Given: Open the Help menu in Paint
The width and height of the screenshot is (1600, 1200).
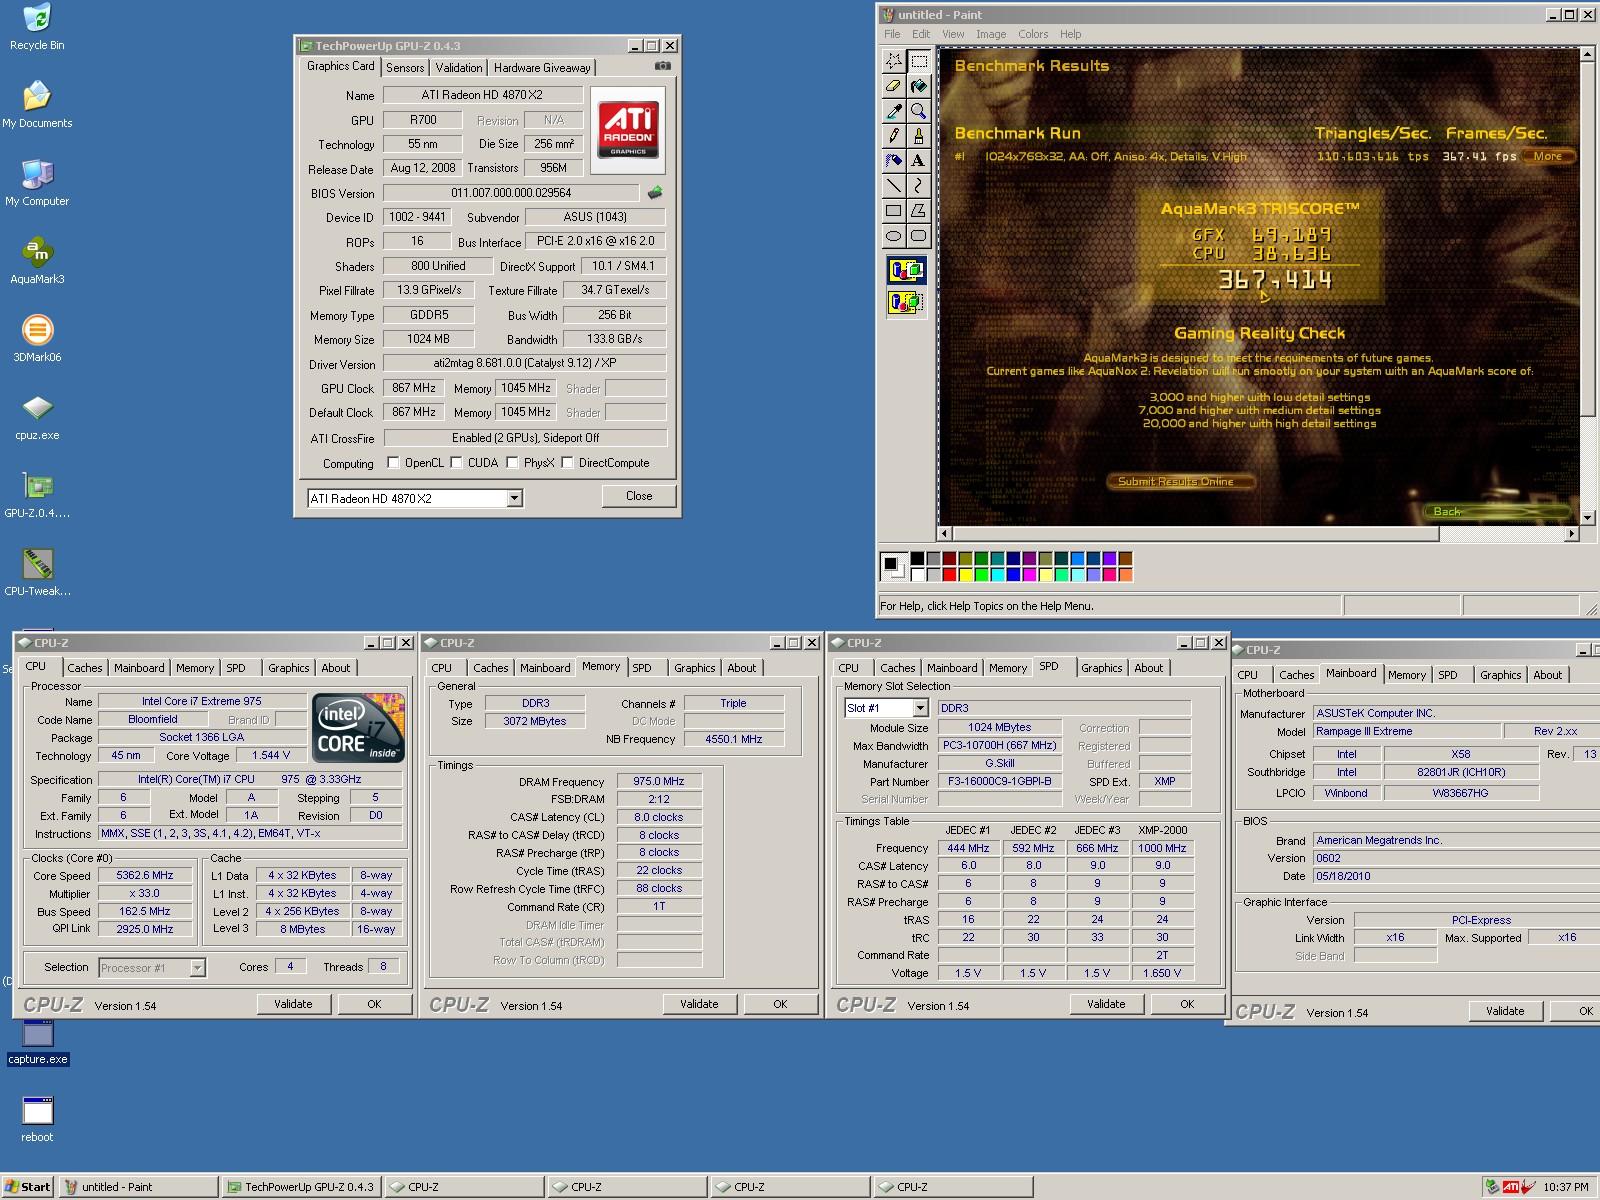Looking at the screenshot, I should pyautogui.click(x=1071, y=34).
